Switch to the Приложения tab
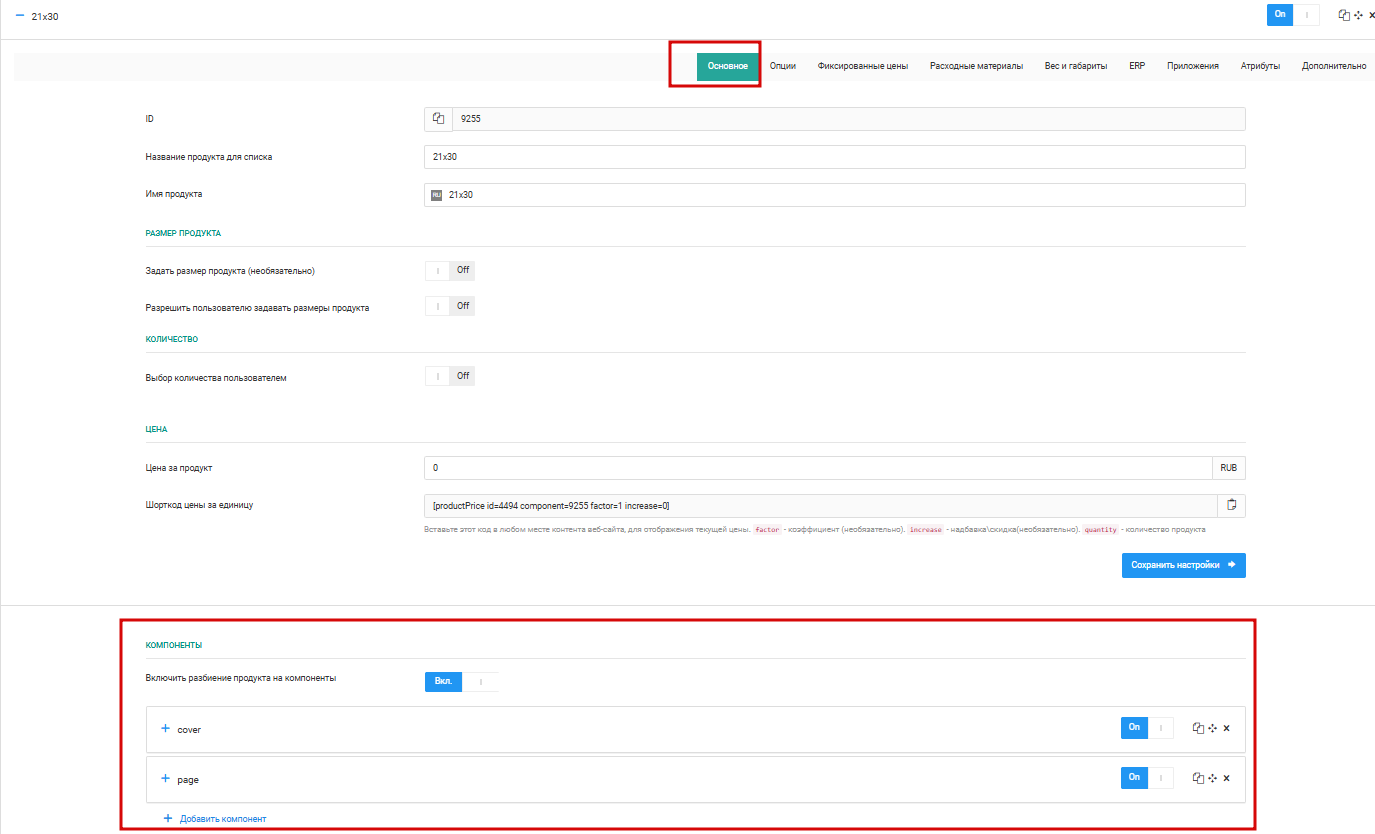The width and height of the screenshot is (1375, 834). [1193, 66]
